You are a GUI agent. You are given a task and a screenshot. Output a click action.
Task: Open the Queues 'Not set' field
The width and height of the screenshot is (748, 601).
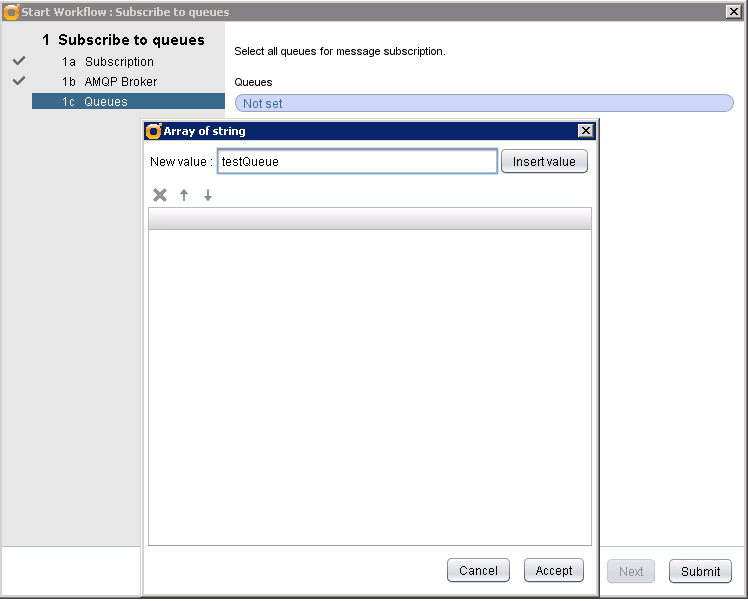(x=484, y=103)
